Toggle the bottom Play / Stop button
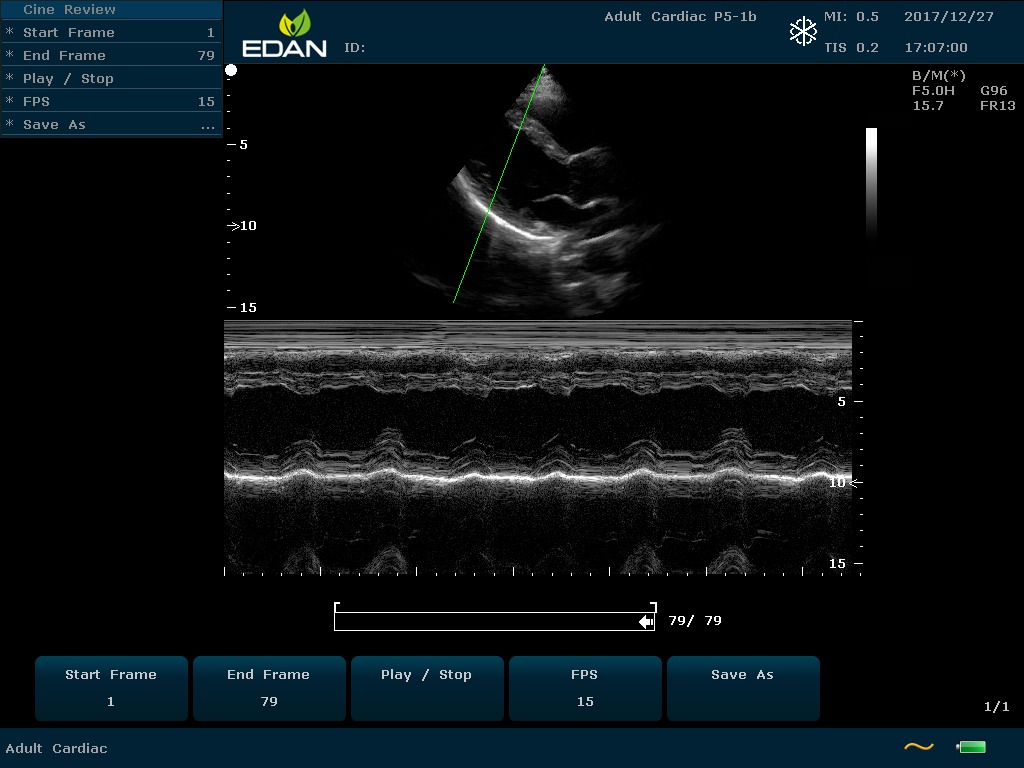Screen dimensions: 1024x768 pyautogui.click(x=426, y=688)
